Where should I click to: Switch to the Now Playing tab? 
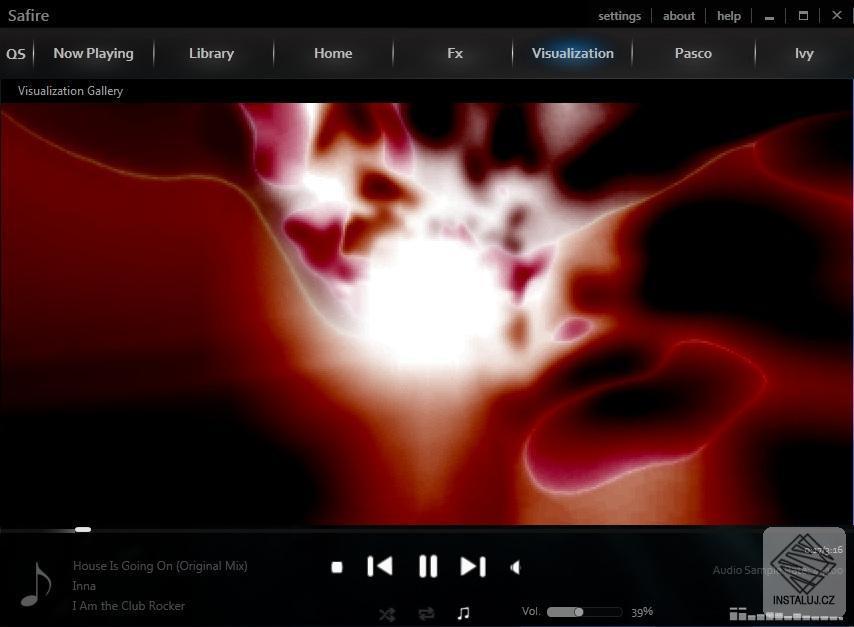pos(94,53)
